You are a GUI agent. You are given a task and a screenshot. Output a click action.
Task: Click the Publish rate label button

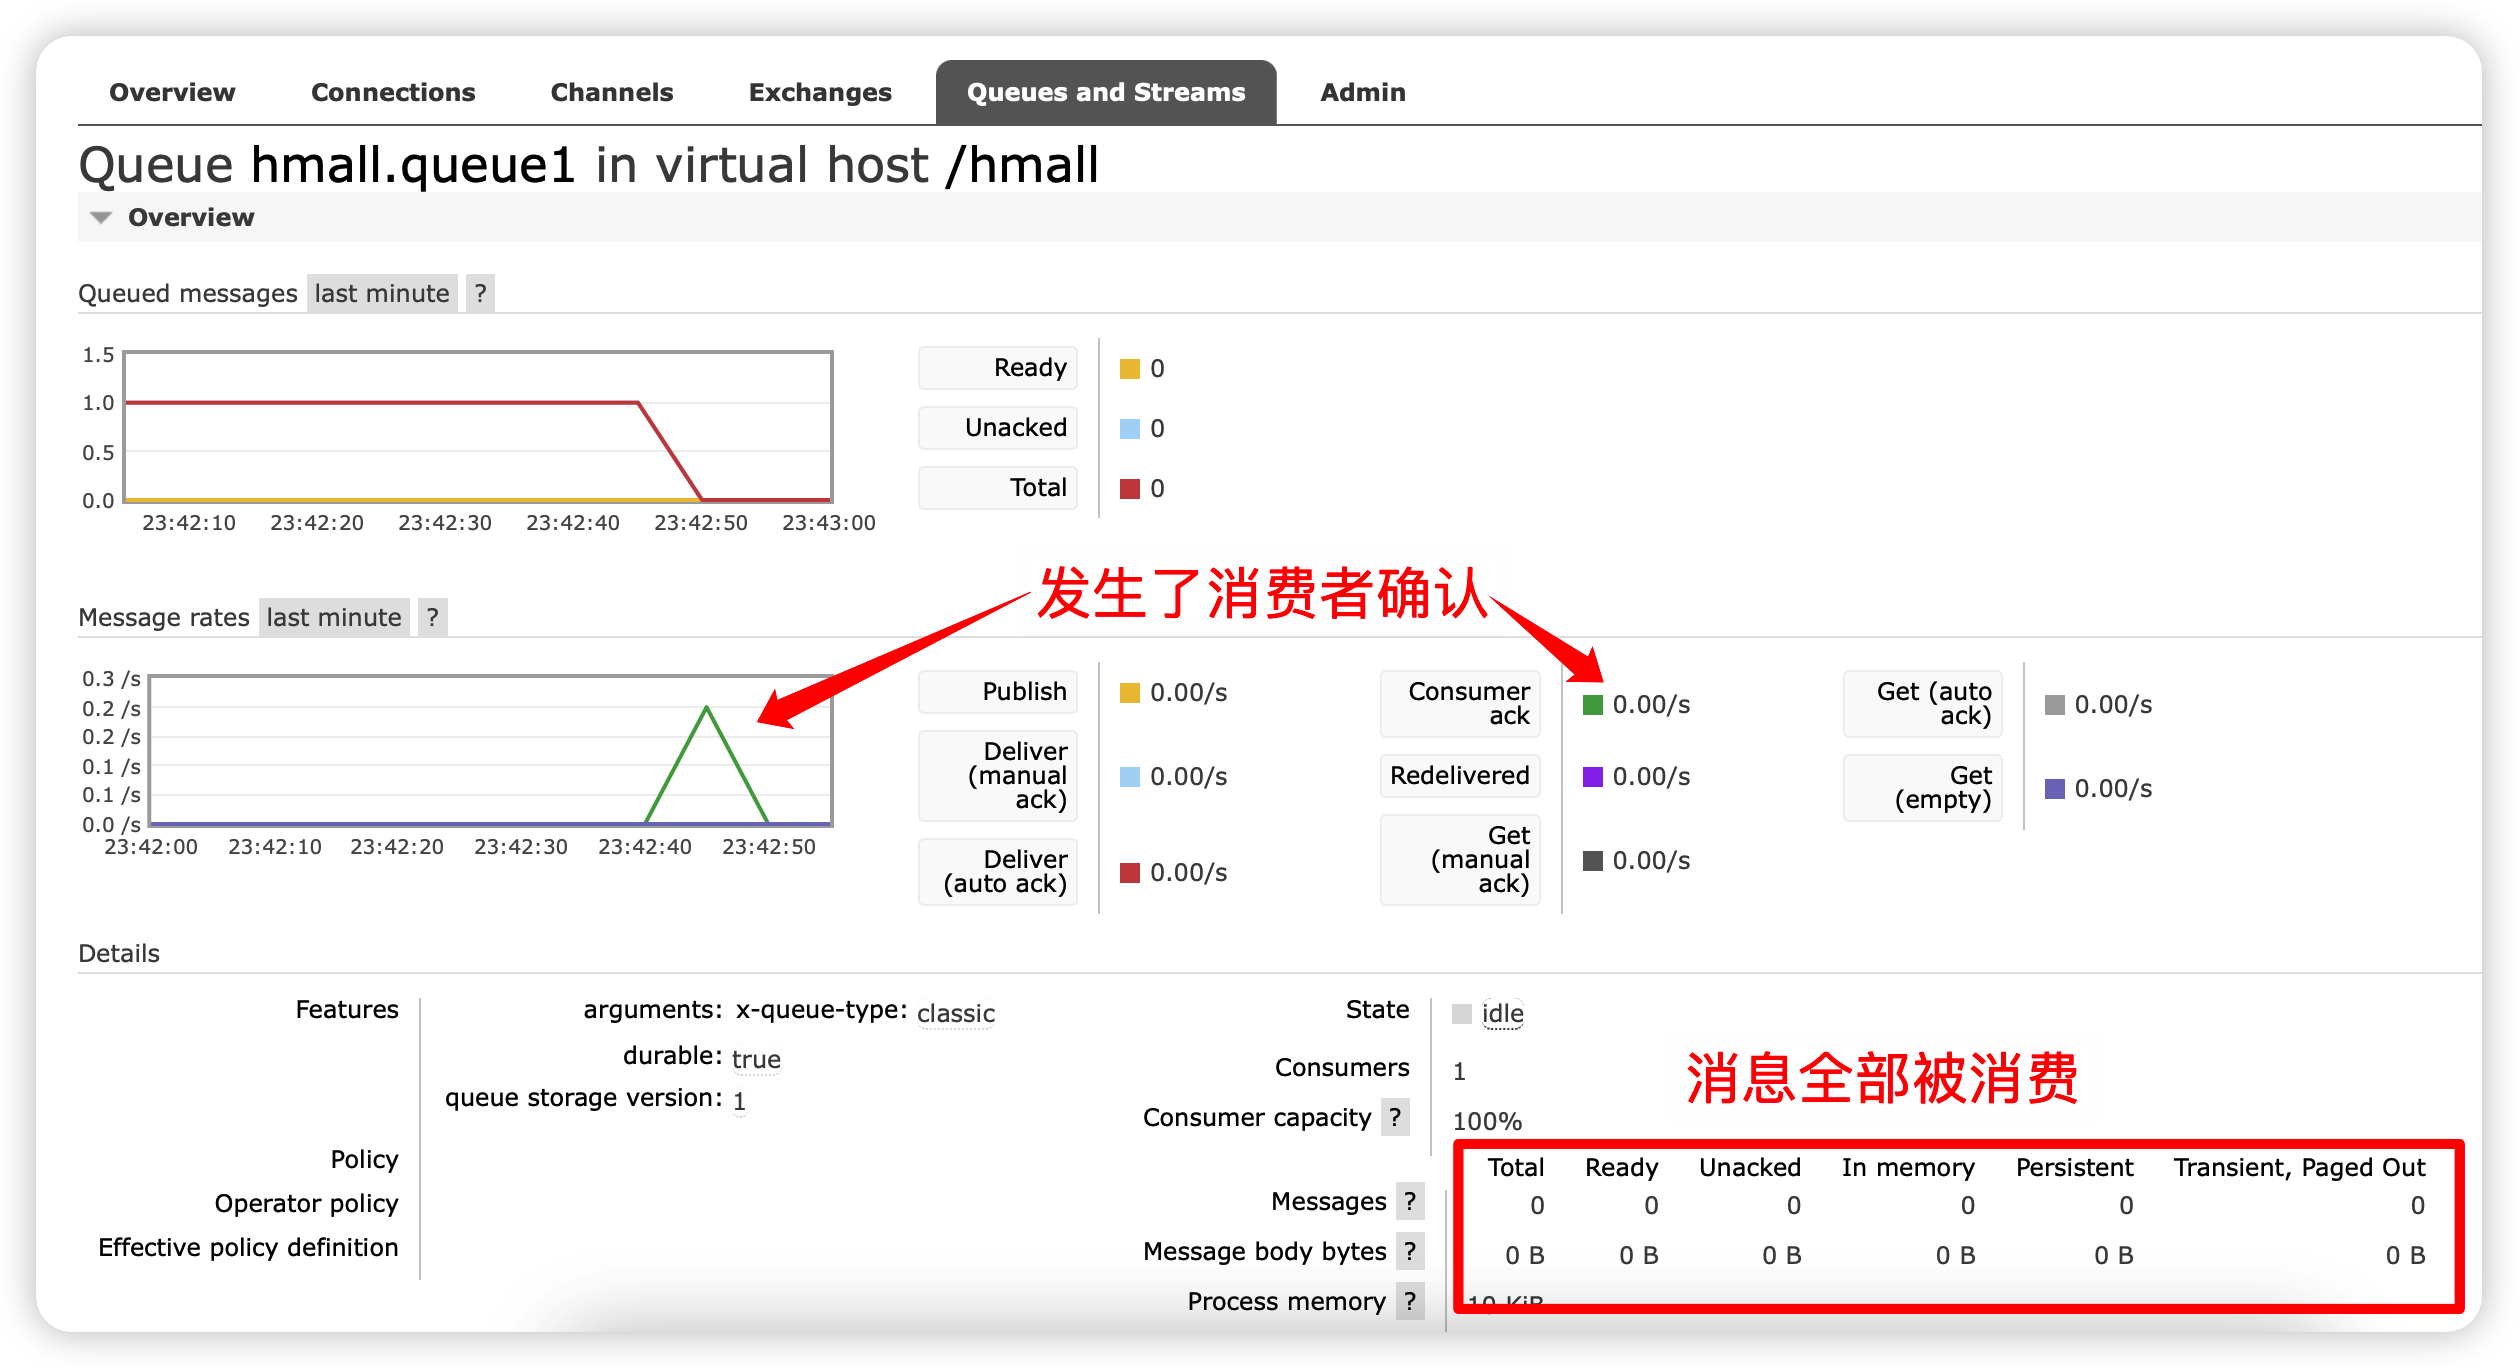pyautogui.click(x=997, y=691)
